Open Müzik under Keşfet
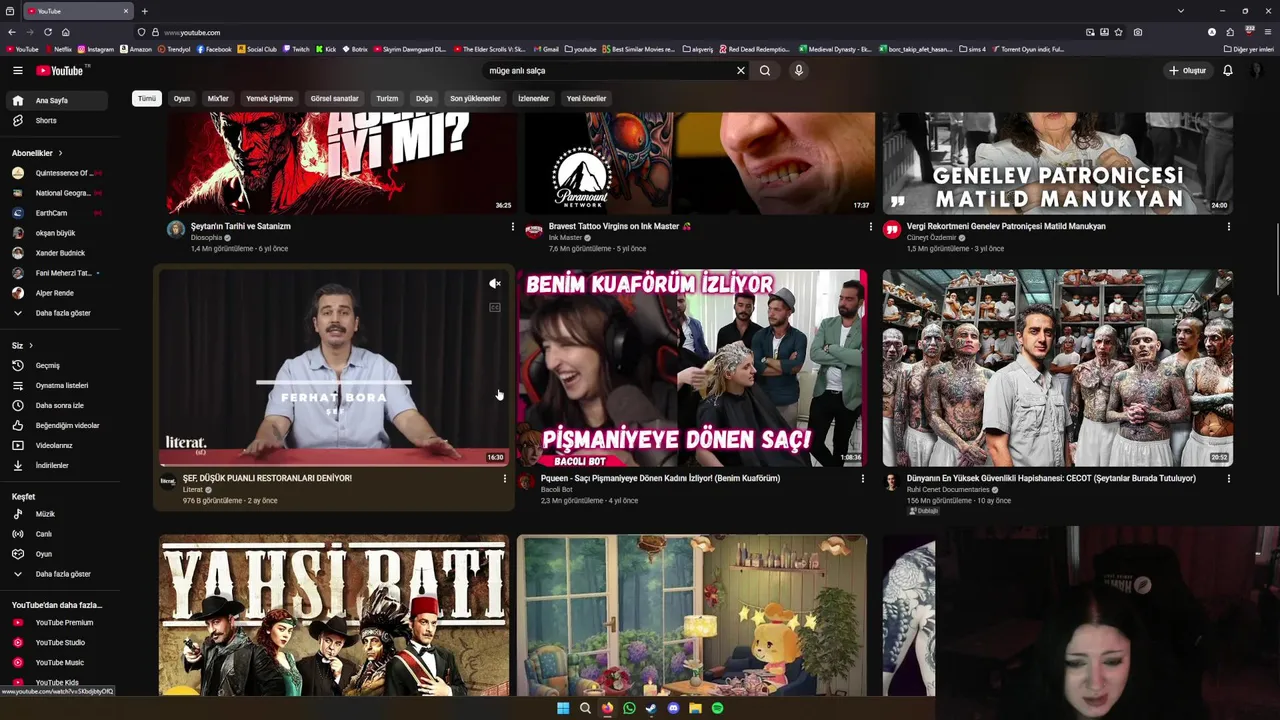The image size is (1280, 720). [56, 514]
